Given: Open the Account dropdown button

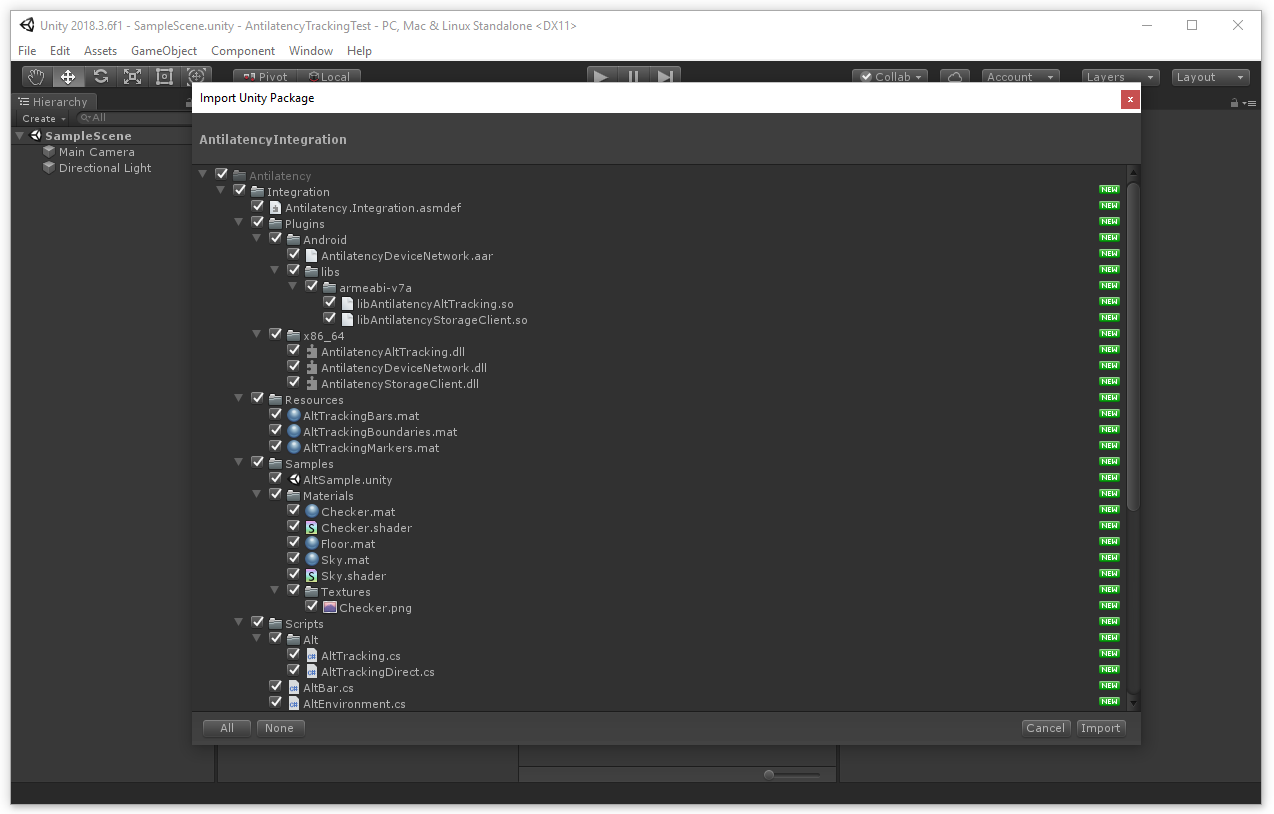Looking at the screenshot, I should tap(1020, 77).
